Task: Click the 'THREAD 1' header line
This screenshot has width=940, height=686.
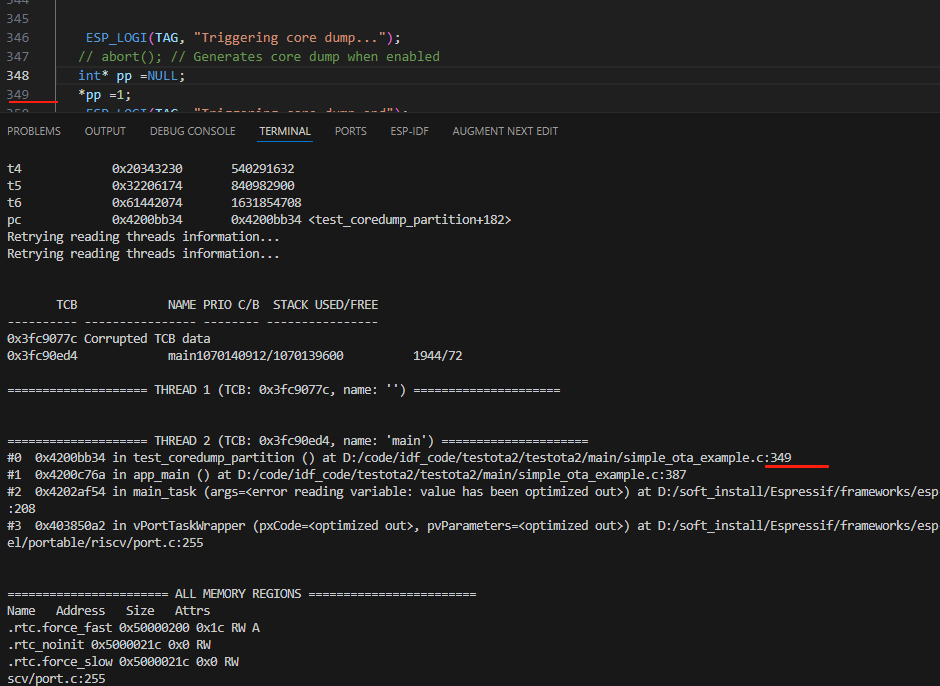Action: coord(284,390)
